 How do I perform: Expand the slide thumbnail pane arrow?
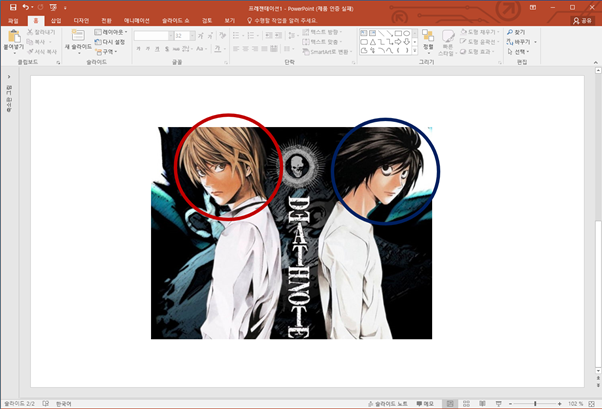(9, 77)
